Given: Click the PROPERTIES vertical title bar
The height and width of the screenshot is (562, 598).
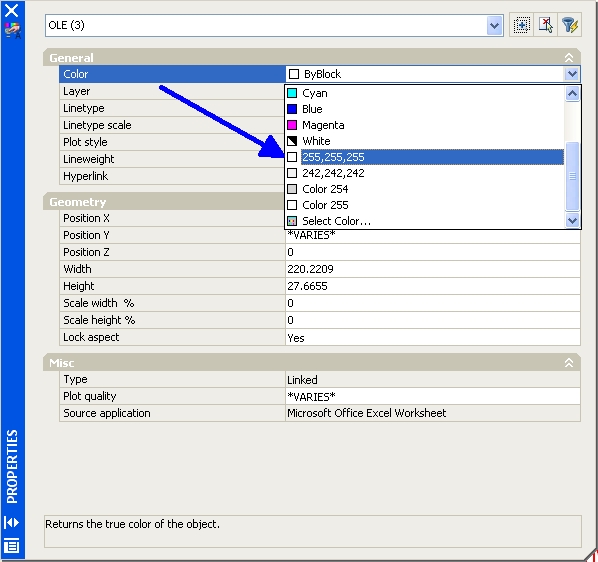Looking at the screenshot, I should (12, 466).
